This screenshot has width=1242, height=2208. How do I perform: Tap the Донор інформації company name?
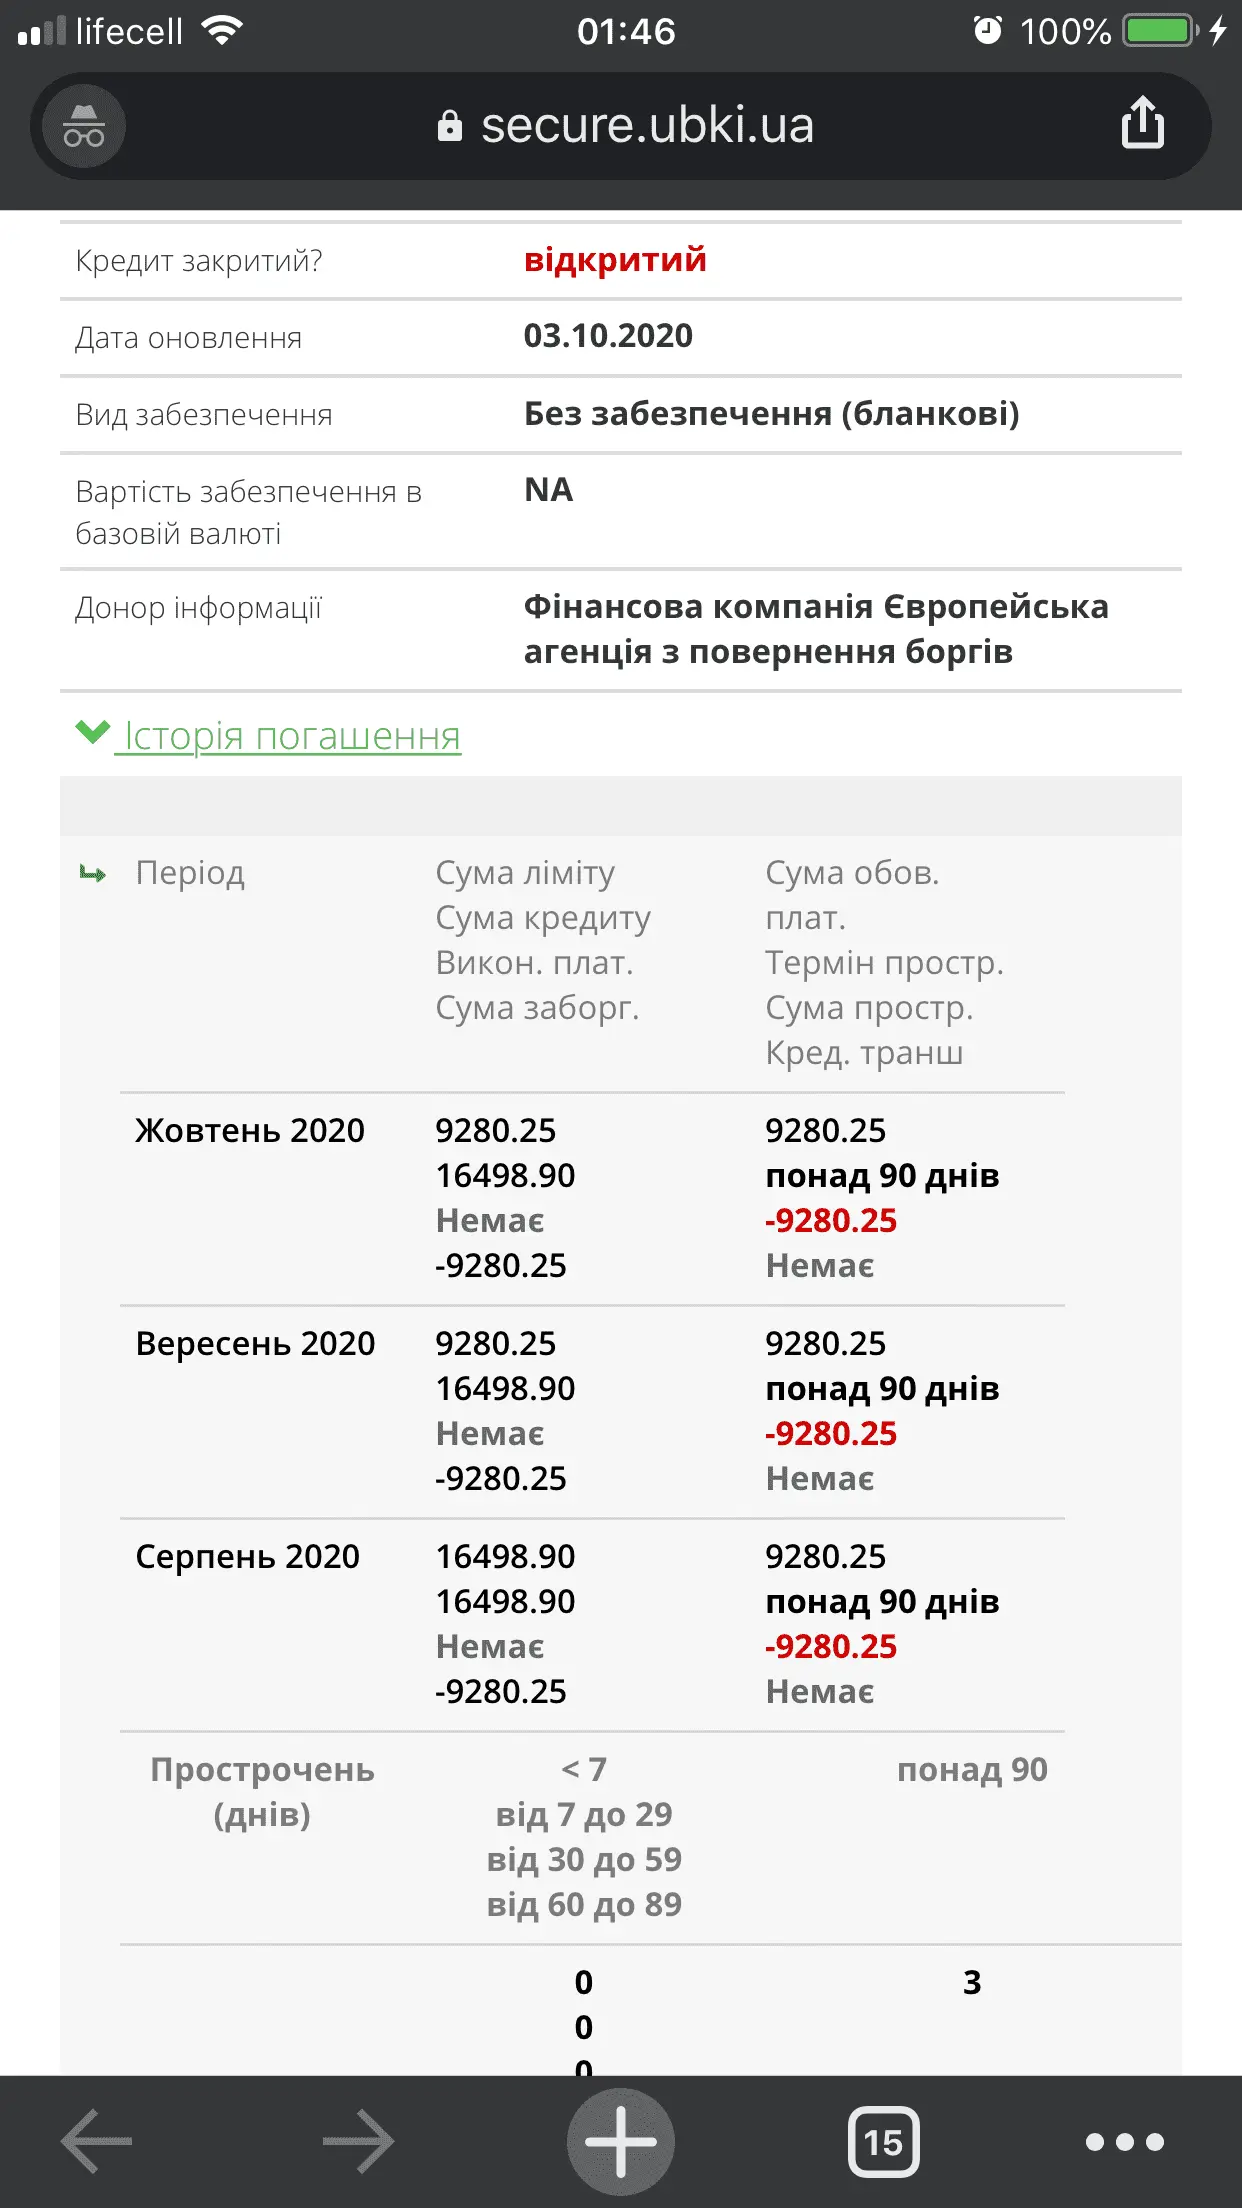point(815,629)
